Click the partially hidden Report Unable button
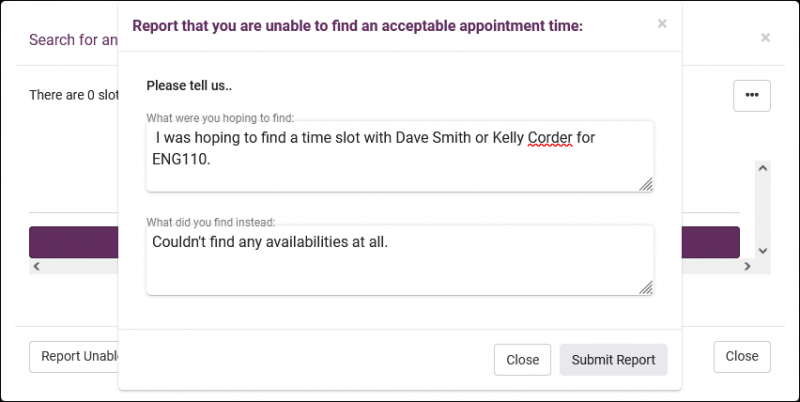 (x=74, y=356)
